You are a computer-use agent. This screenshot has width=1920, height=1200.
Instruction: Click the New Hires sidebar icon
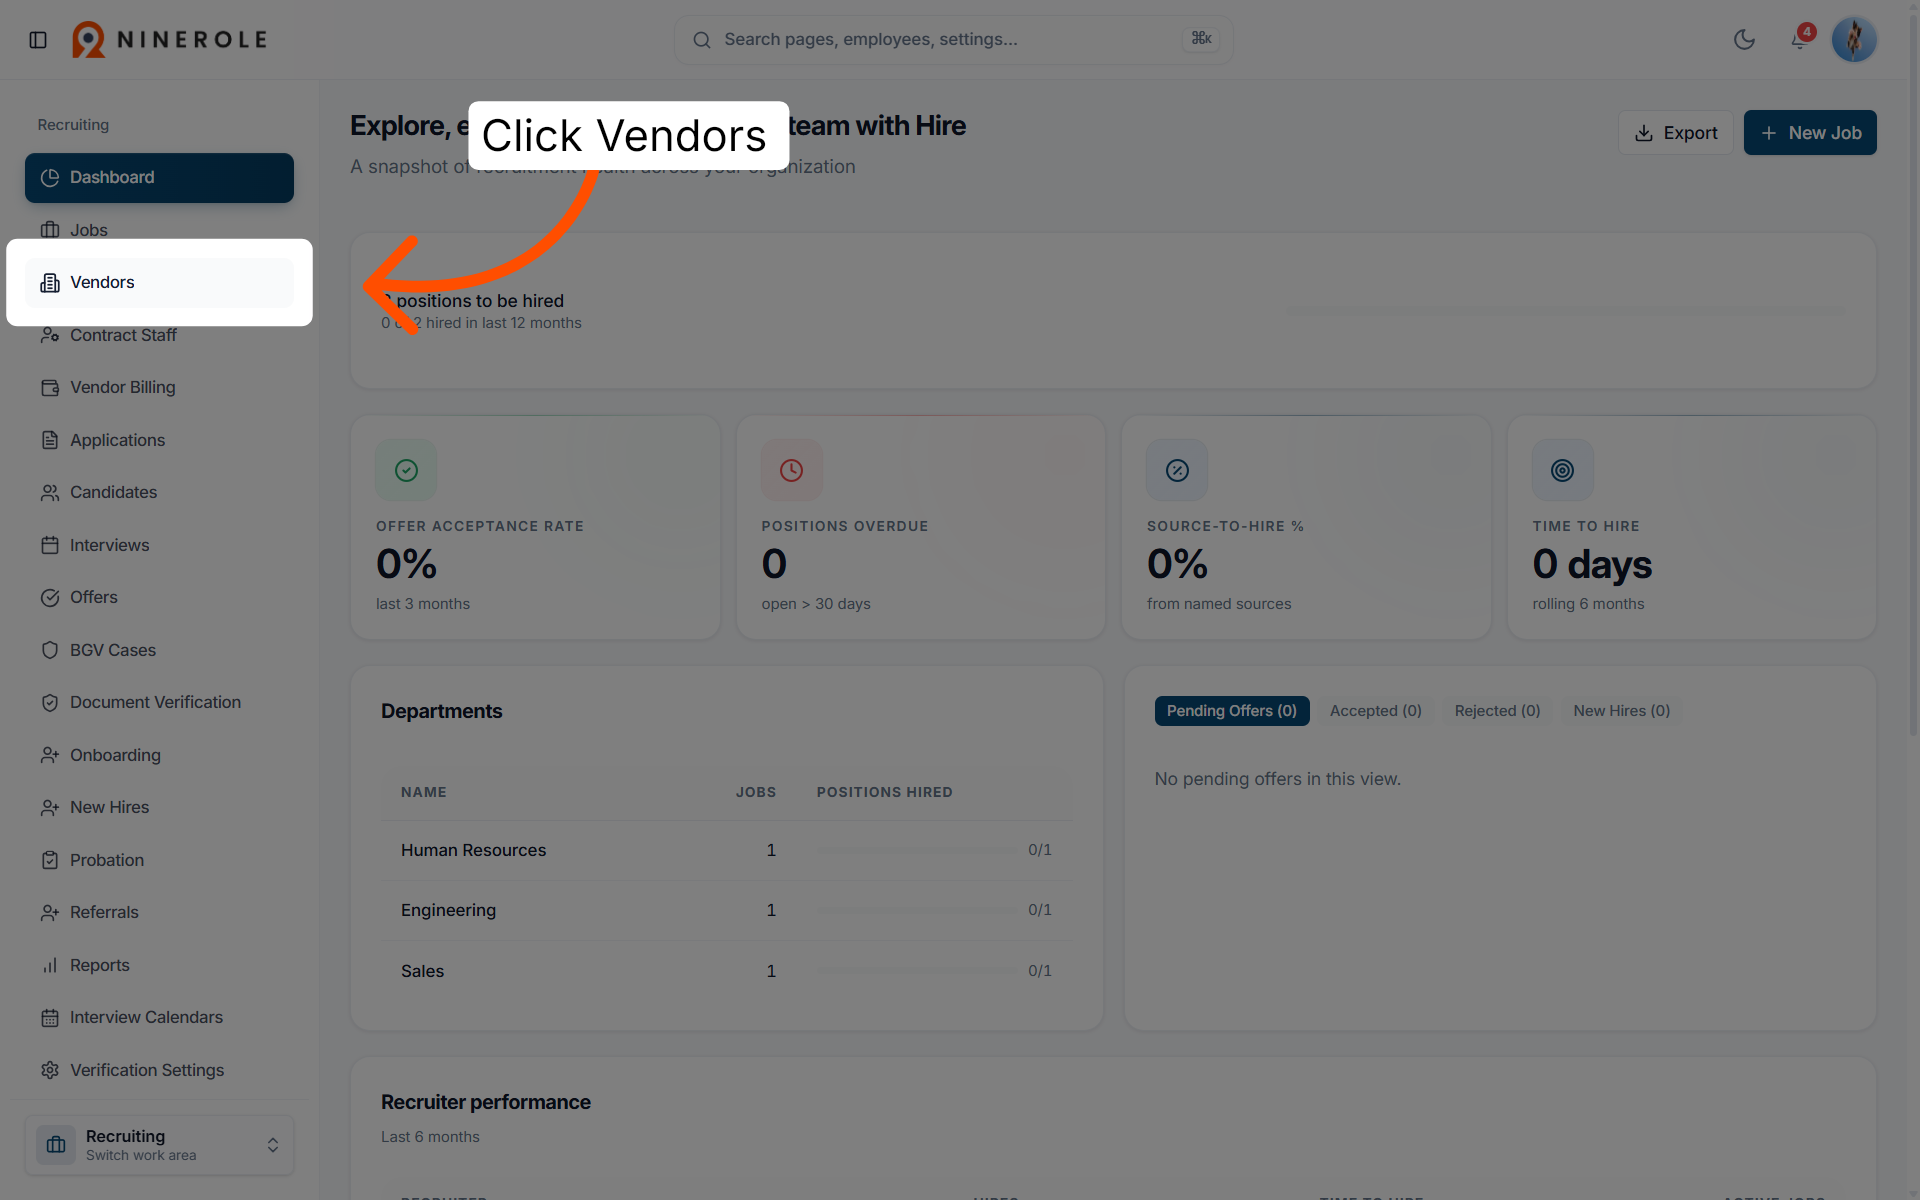pyautogui.click(x=50, y=807)
